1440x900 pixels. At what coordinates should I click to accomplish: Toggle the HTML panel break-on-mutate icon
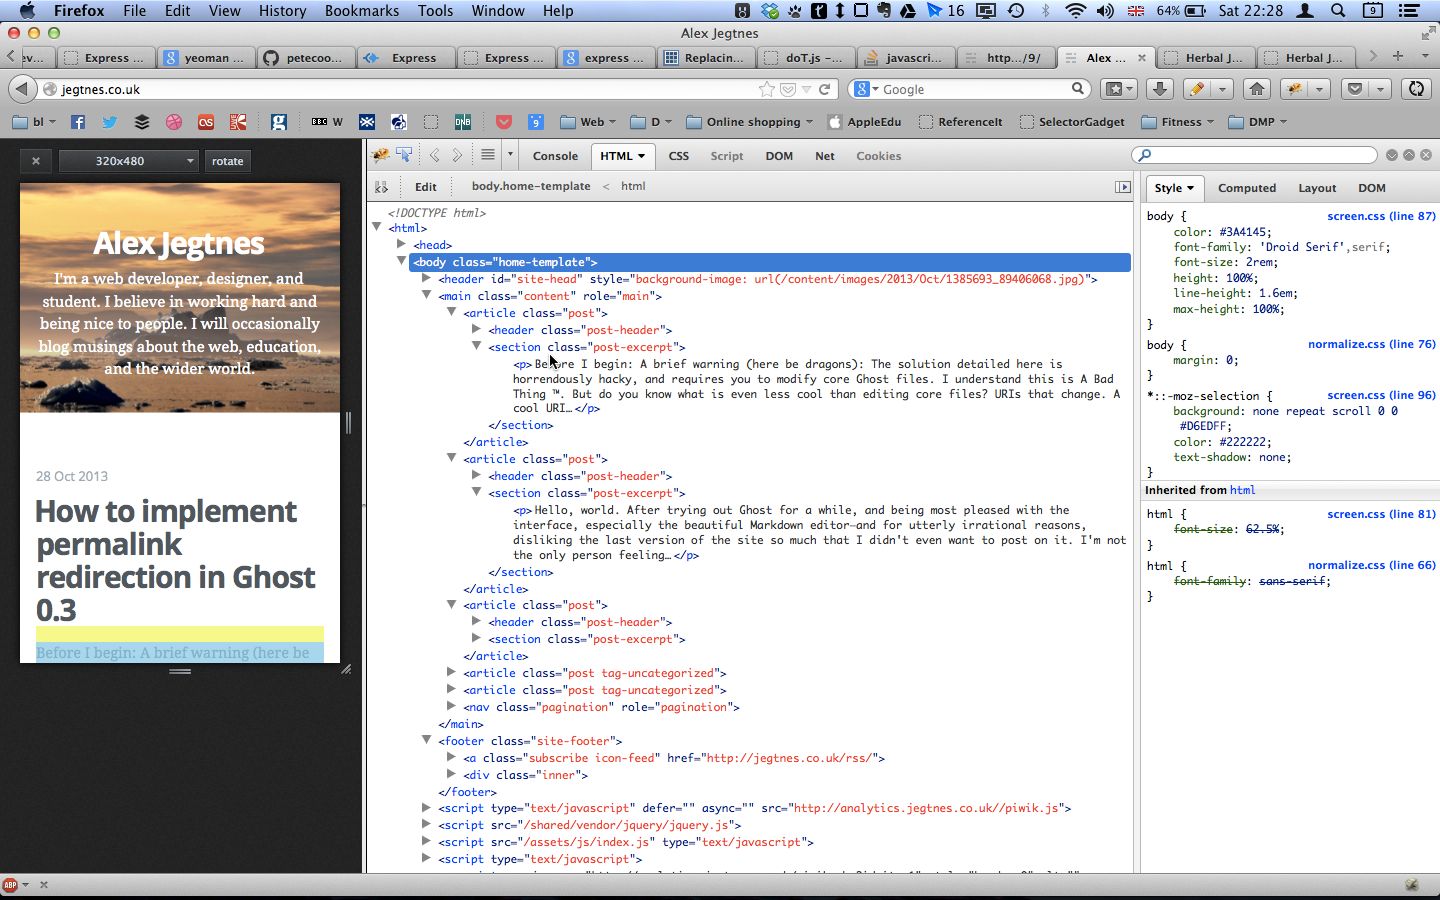(x=381, y=186)
